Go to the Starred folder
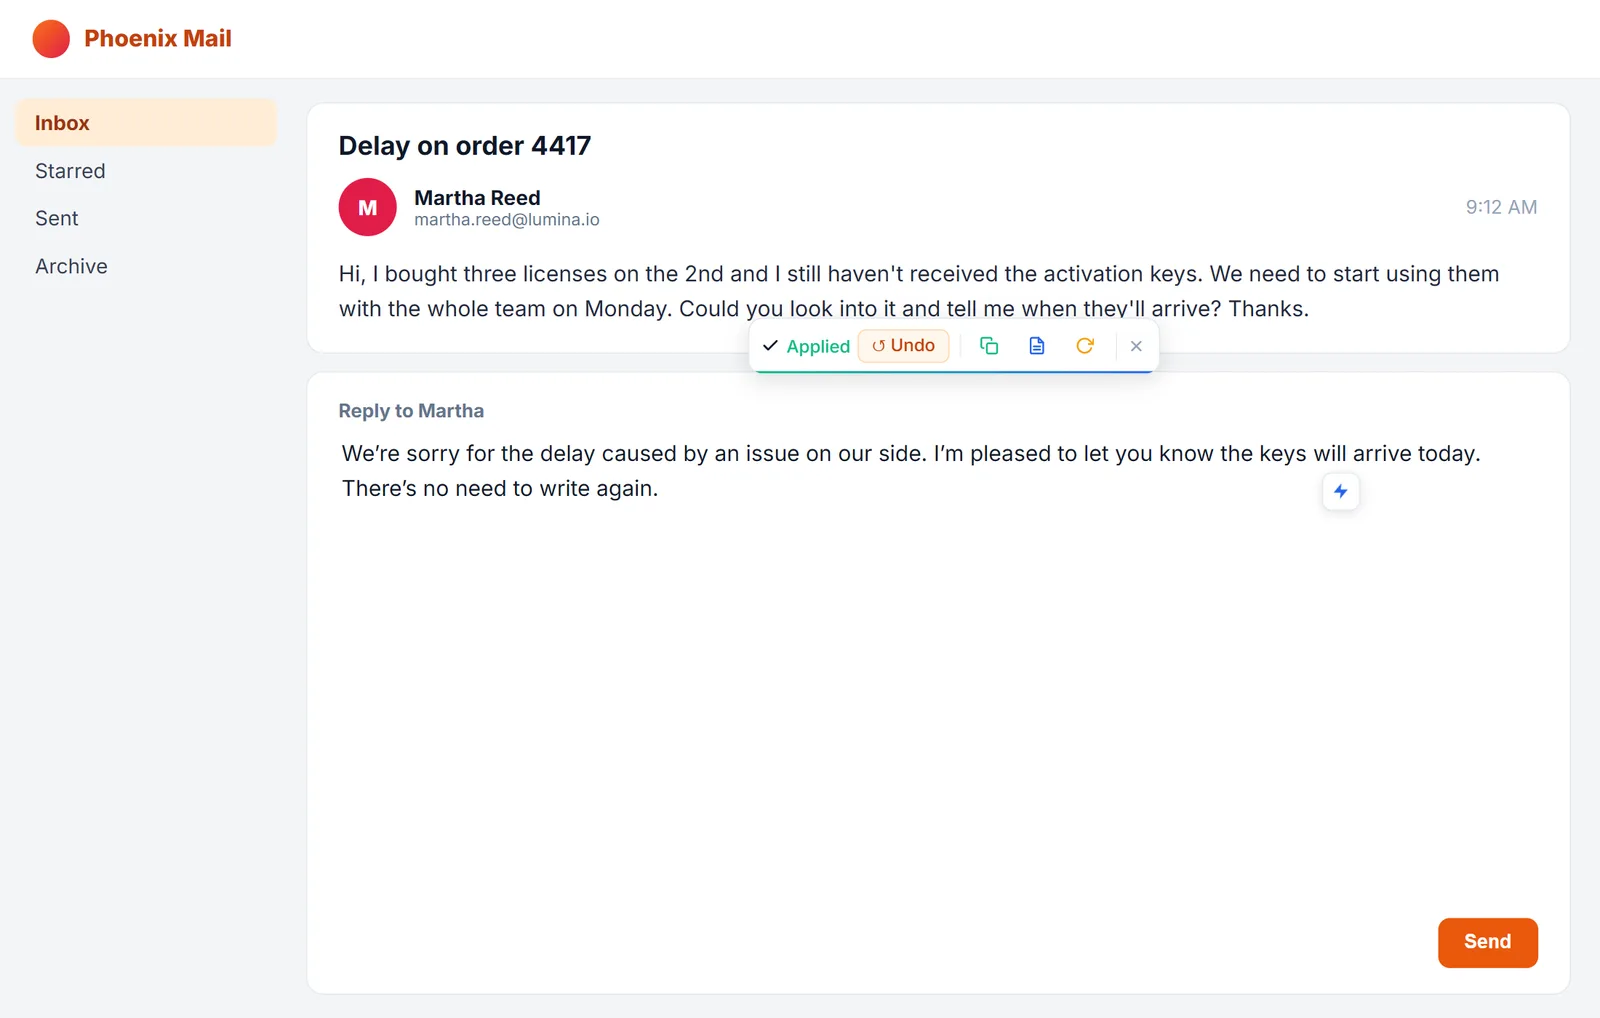 (146, 171)
